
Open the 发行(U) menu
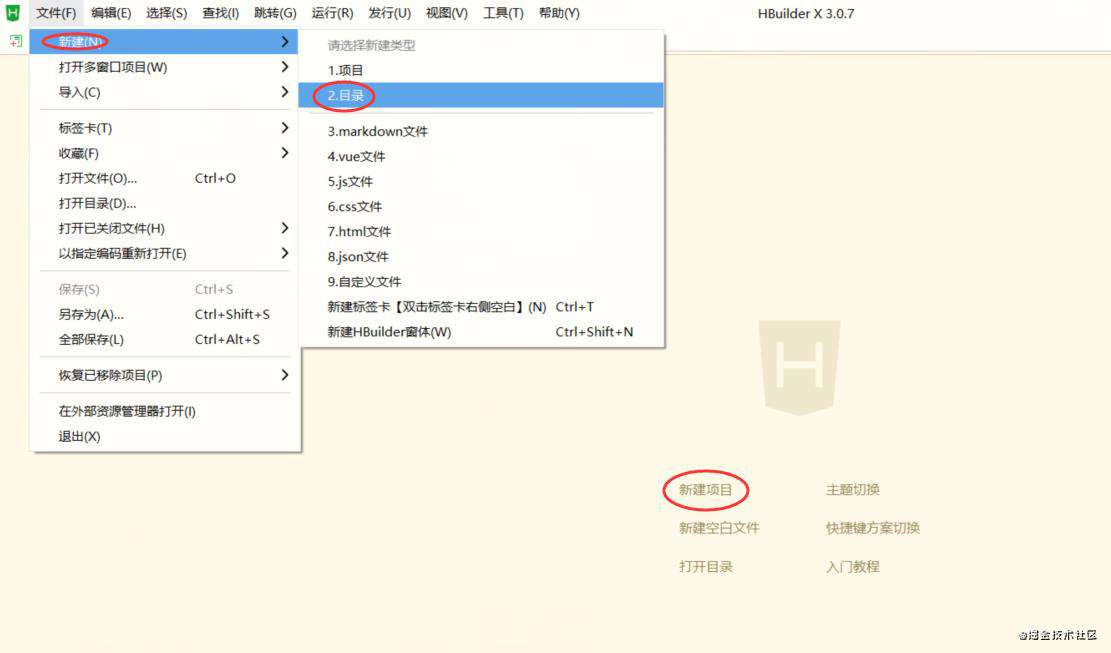pyautogui.click(x=390, y=13)
